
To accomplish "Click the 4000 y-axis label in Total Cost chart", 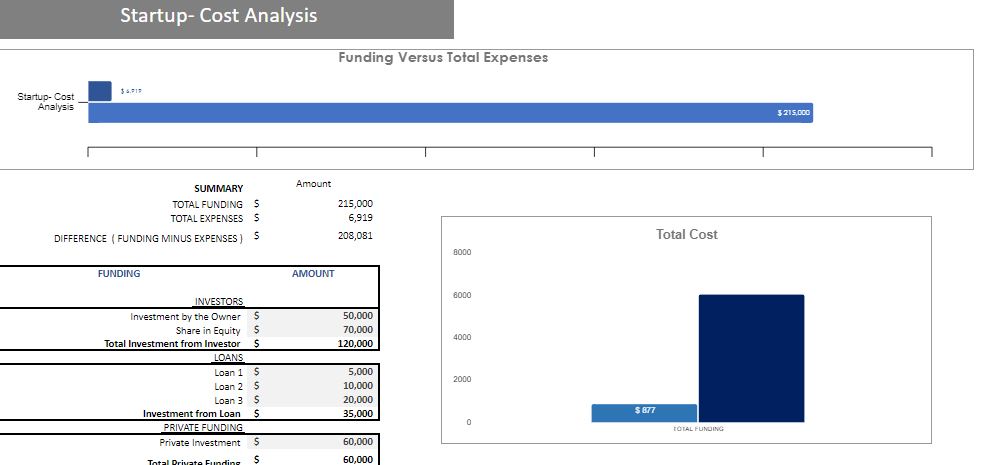I will [x=462, y=337].
